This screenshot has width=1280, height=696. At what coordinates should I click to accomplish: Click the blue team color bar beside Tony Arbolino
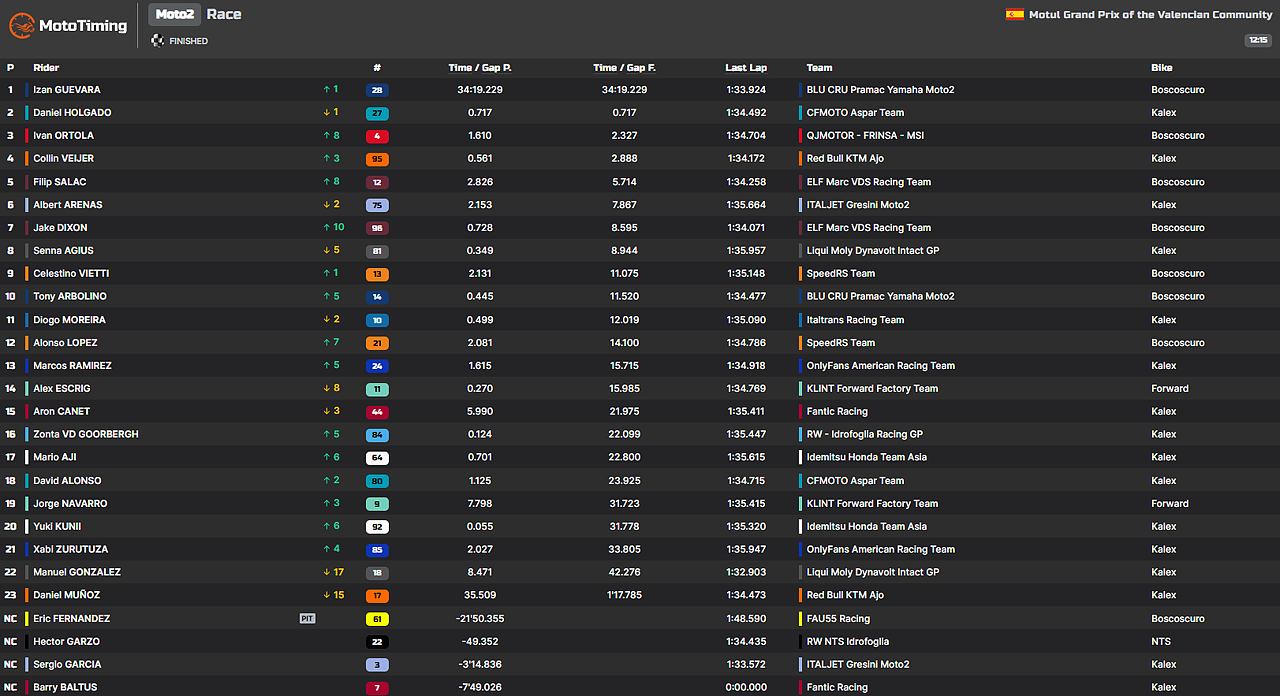click(x=27, y=297)
